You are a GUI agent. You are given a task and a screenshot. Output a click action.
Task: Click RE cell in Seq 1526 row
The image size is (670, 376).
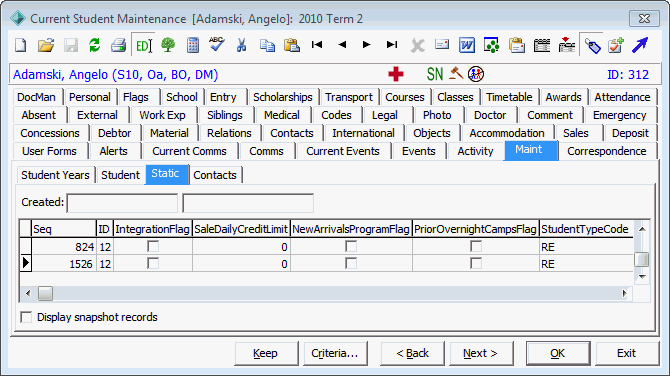(x=586, y=264)
